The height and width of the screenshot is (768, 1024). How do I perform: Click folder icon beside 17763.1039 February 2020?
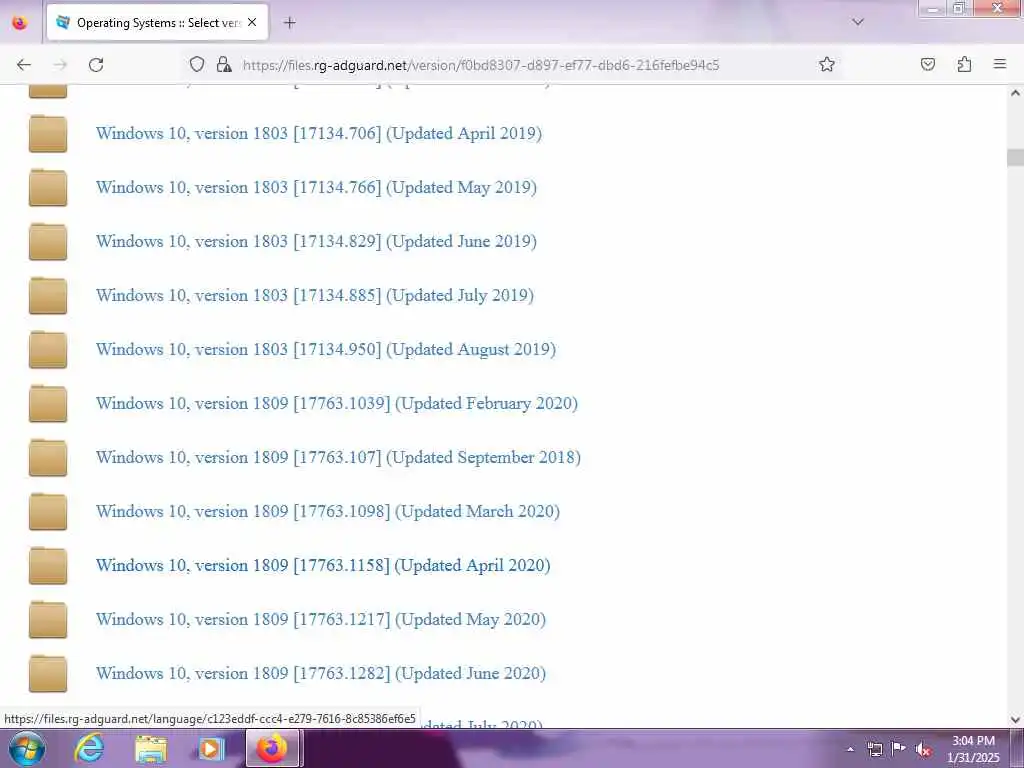click(x=48, y=404)
